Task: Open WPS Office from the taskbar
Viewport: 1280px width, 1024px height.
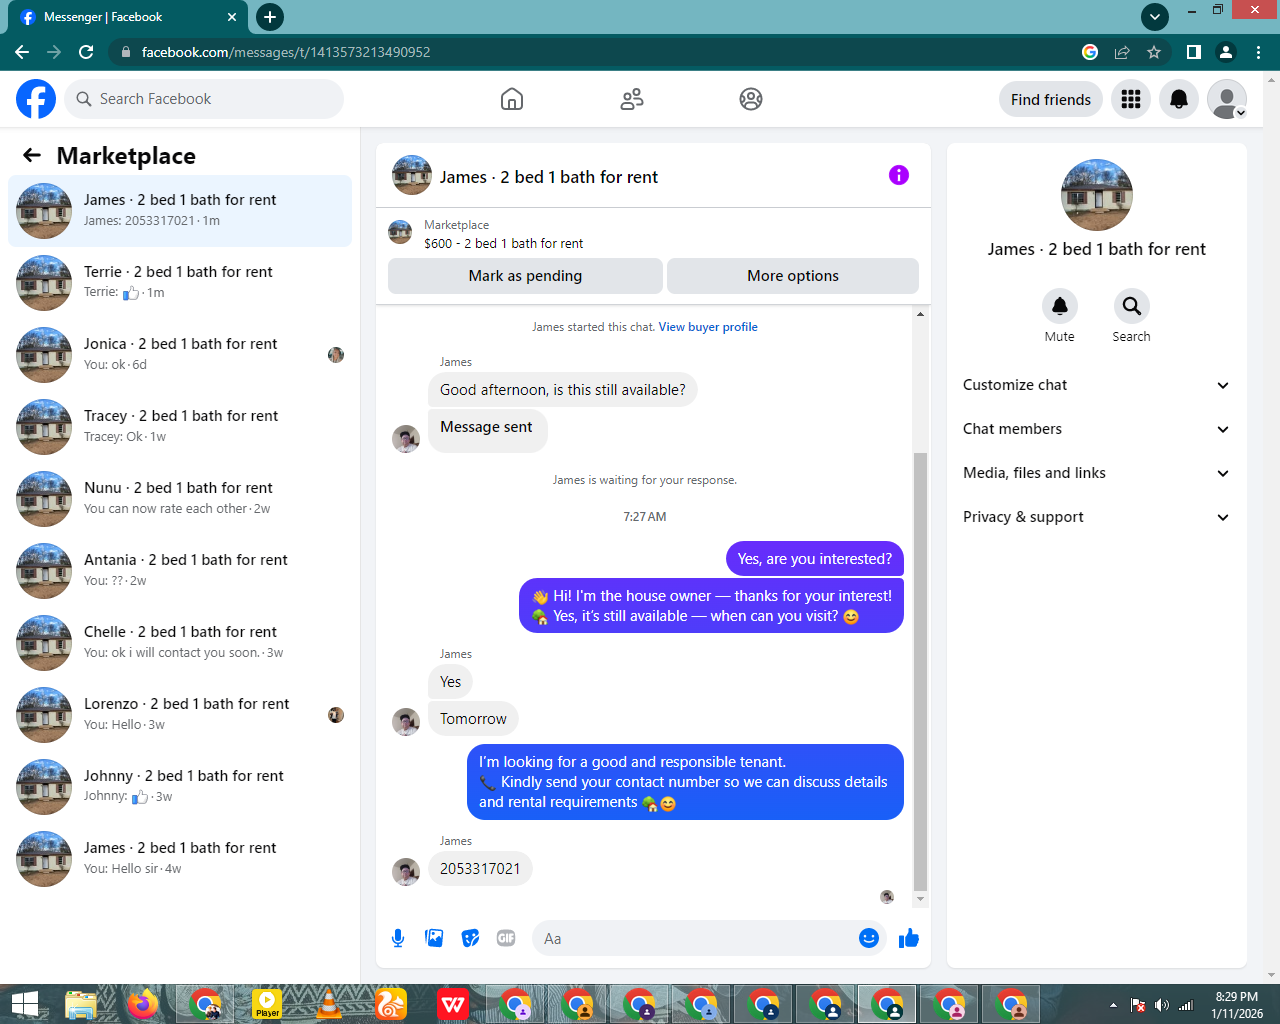Action: [453, 1004]
